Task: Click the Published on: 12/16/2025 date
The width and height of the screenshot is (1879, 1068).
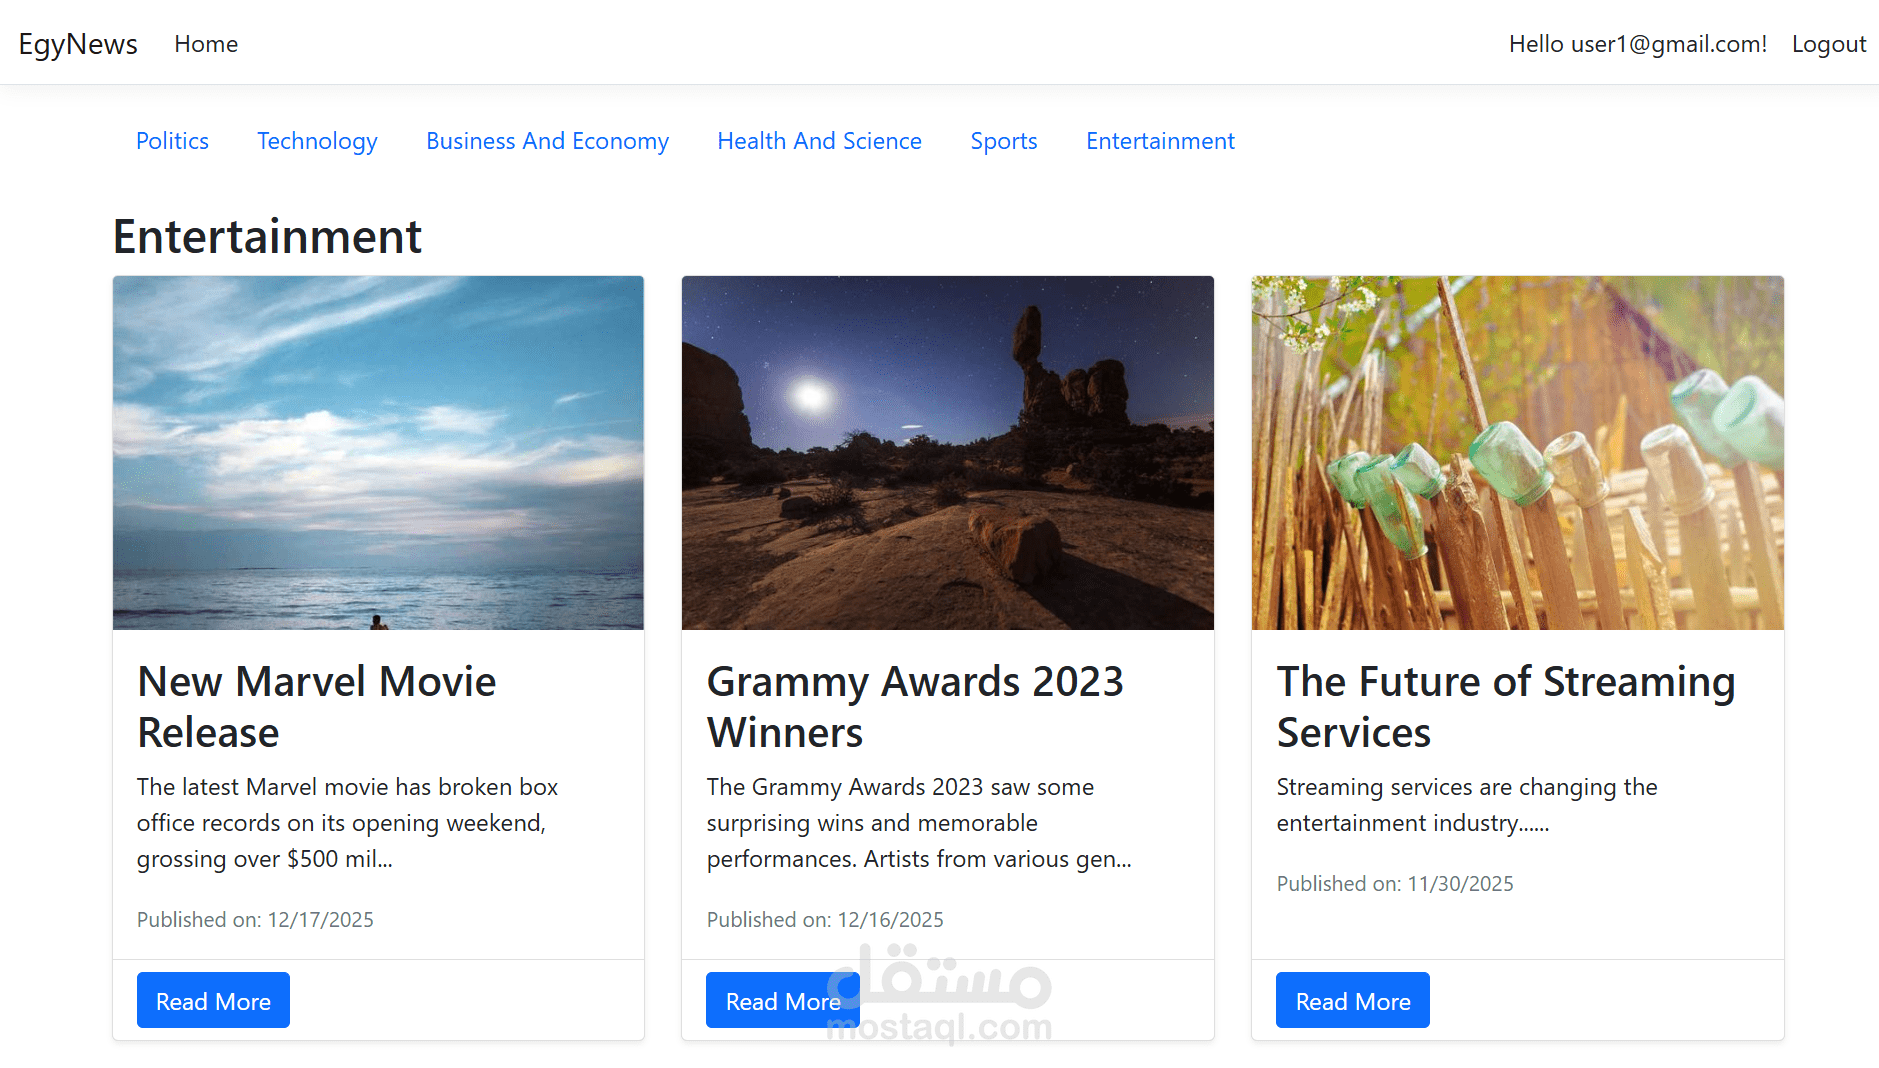Action: pos(825,920)
